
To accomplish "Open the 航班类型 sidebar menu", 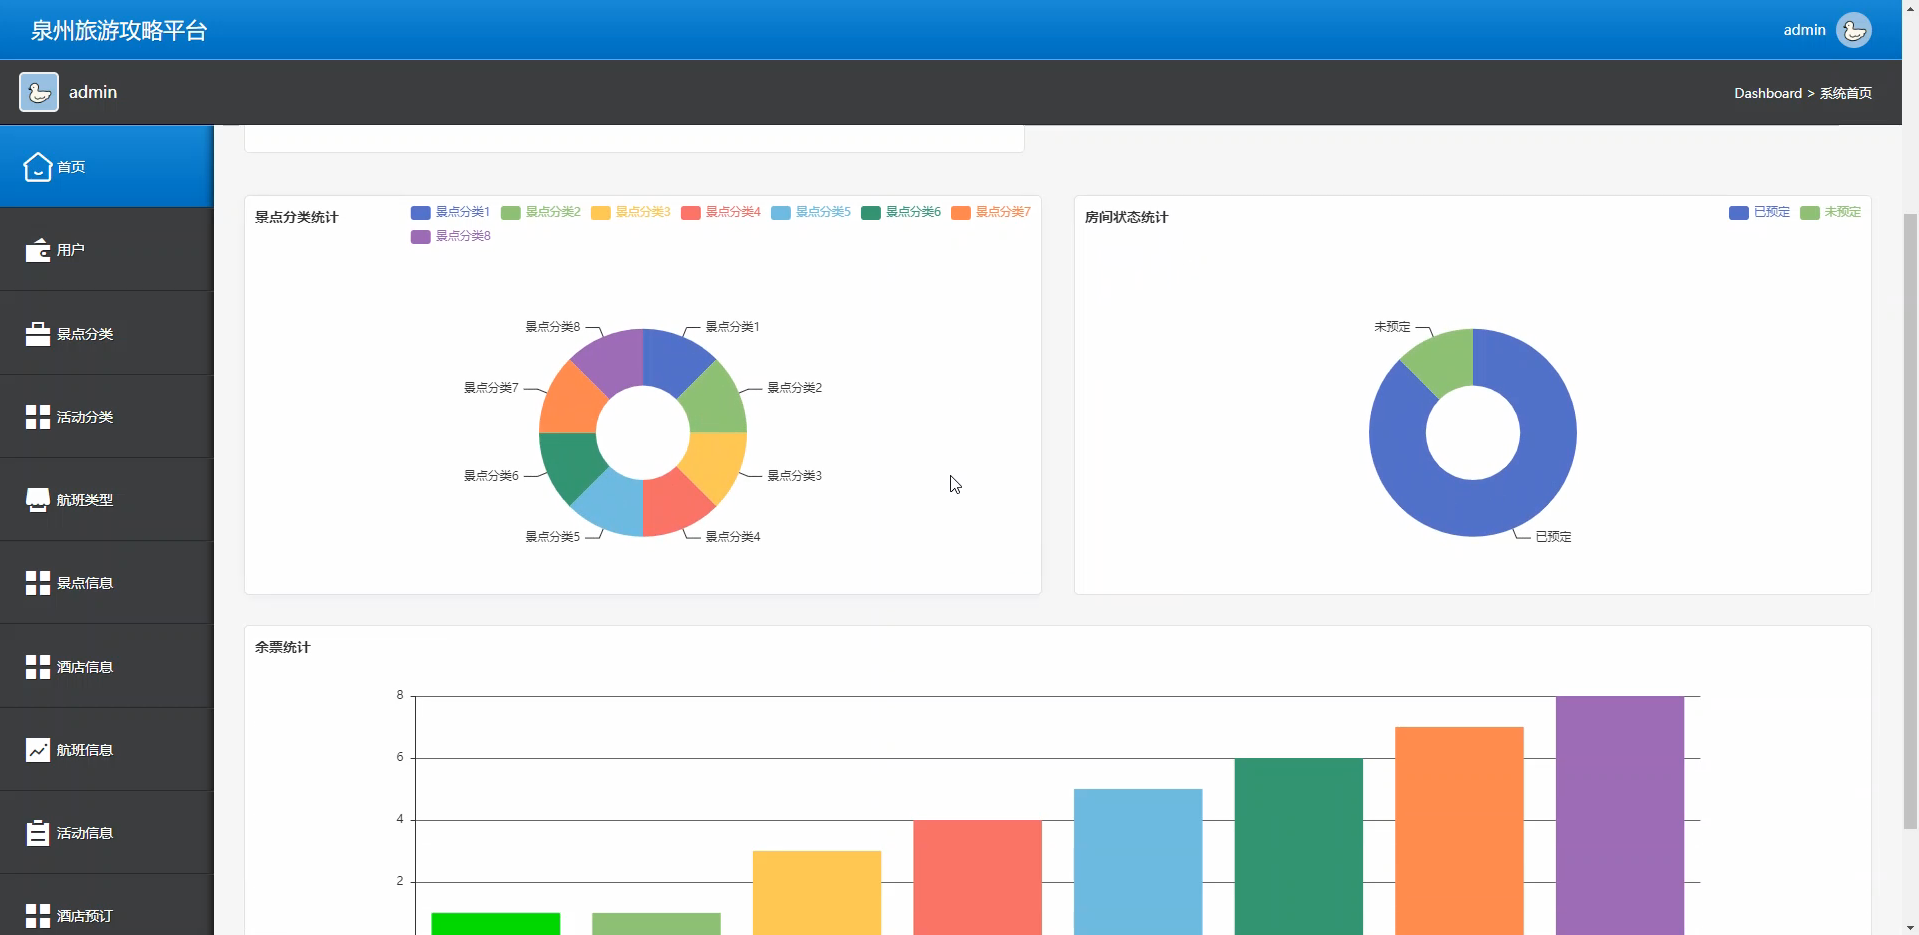I will point(107,500).
